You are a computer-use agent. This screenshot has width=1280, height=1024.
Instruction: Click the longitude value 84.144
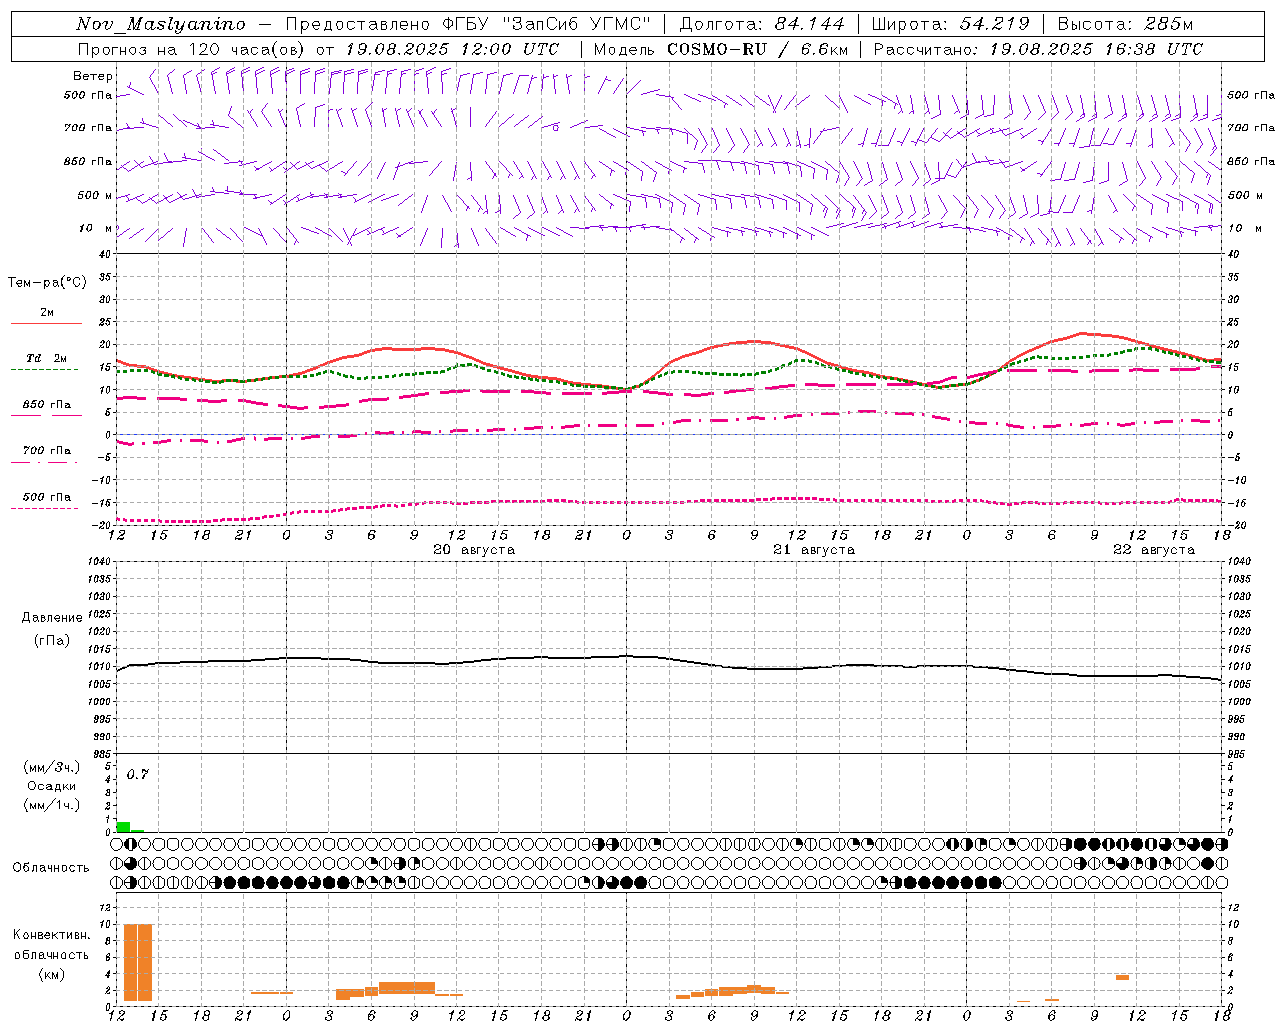pyautogui.click(x=809, y=24)
